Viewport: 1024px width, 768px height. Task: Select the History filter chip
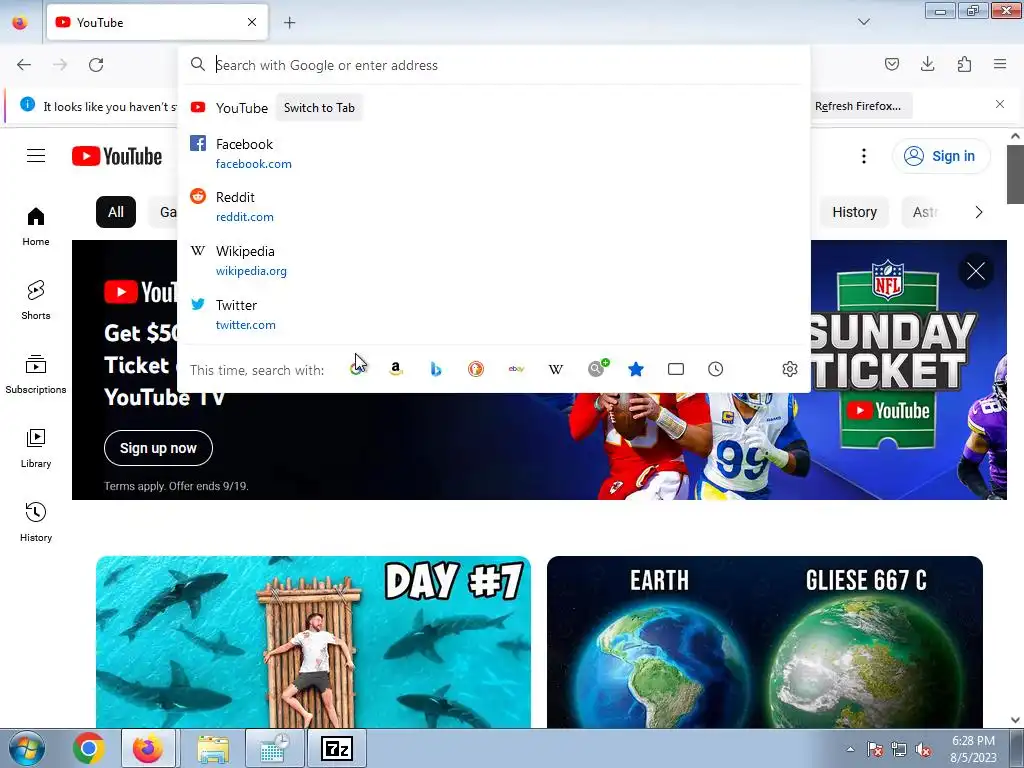tap(854, 212)
